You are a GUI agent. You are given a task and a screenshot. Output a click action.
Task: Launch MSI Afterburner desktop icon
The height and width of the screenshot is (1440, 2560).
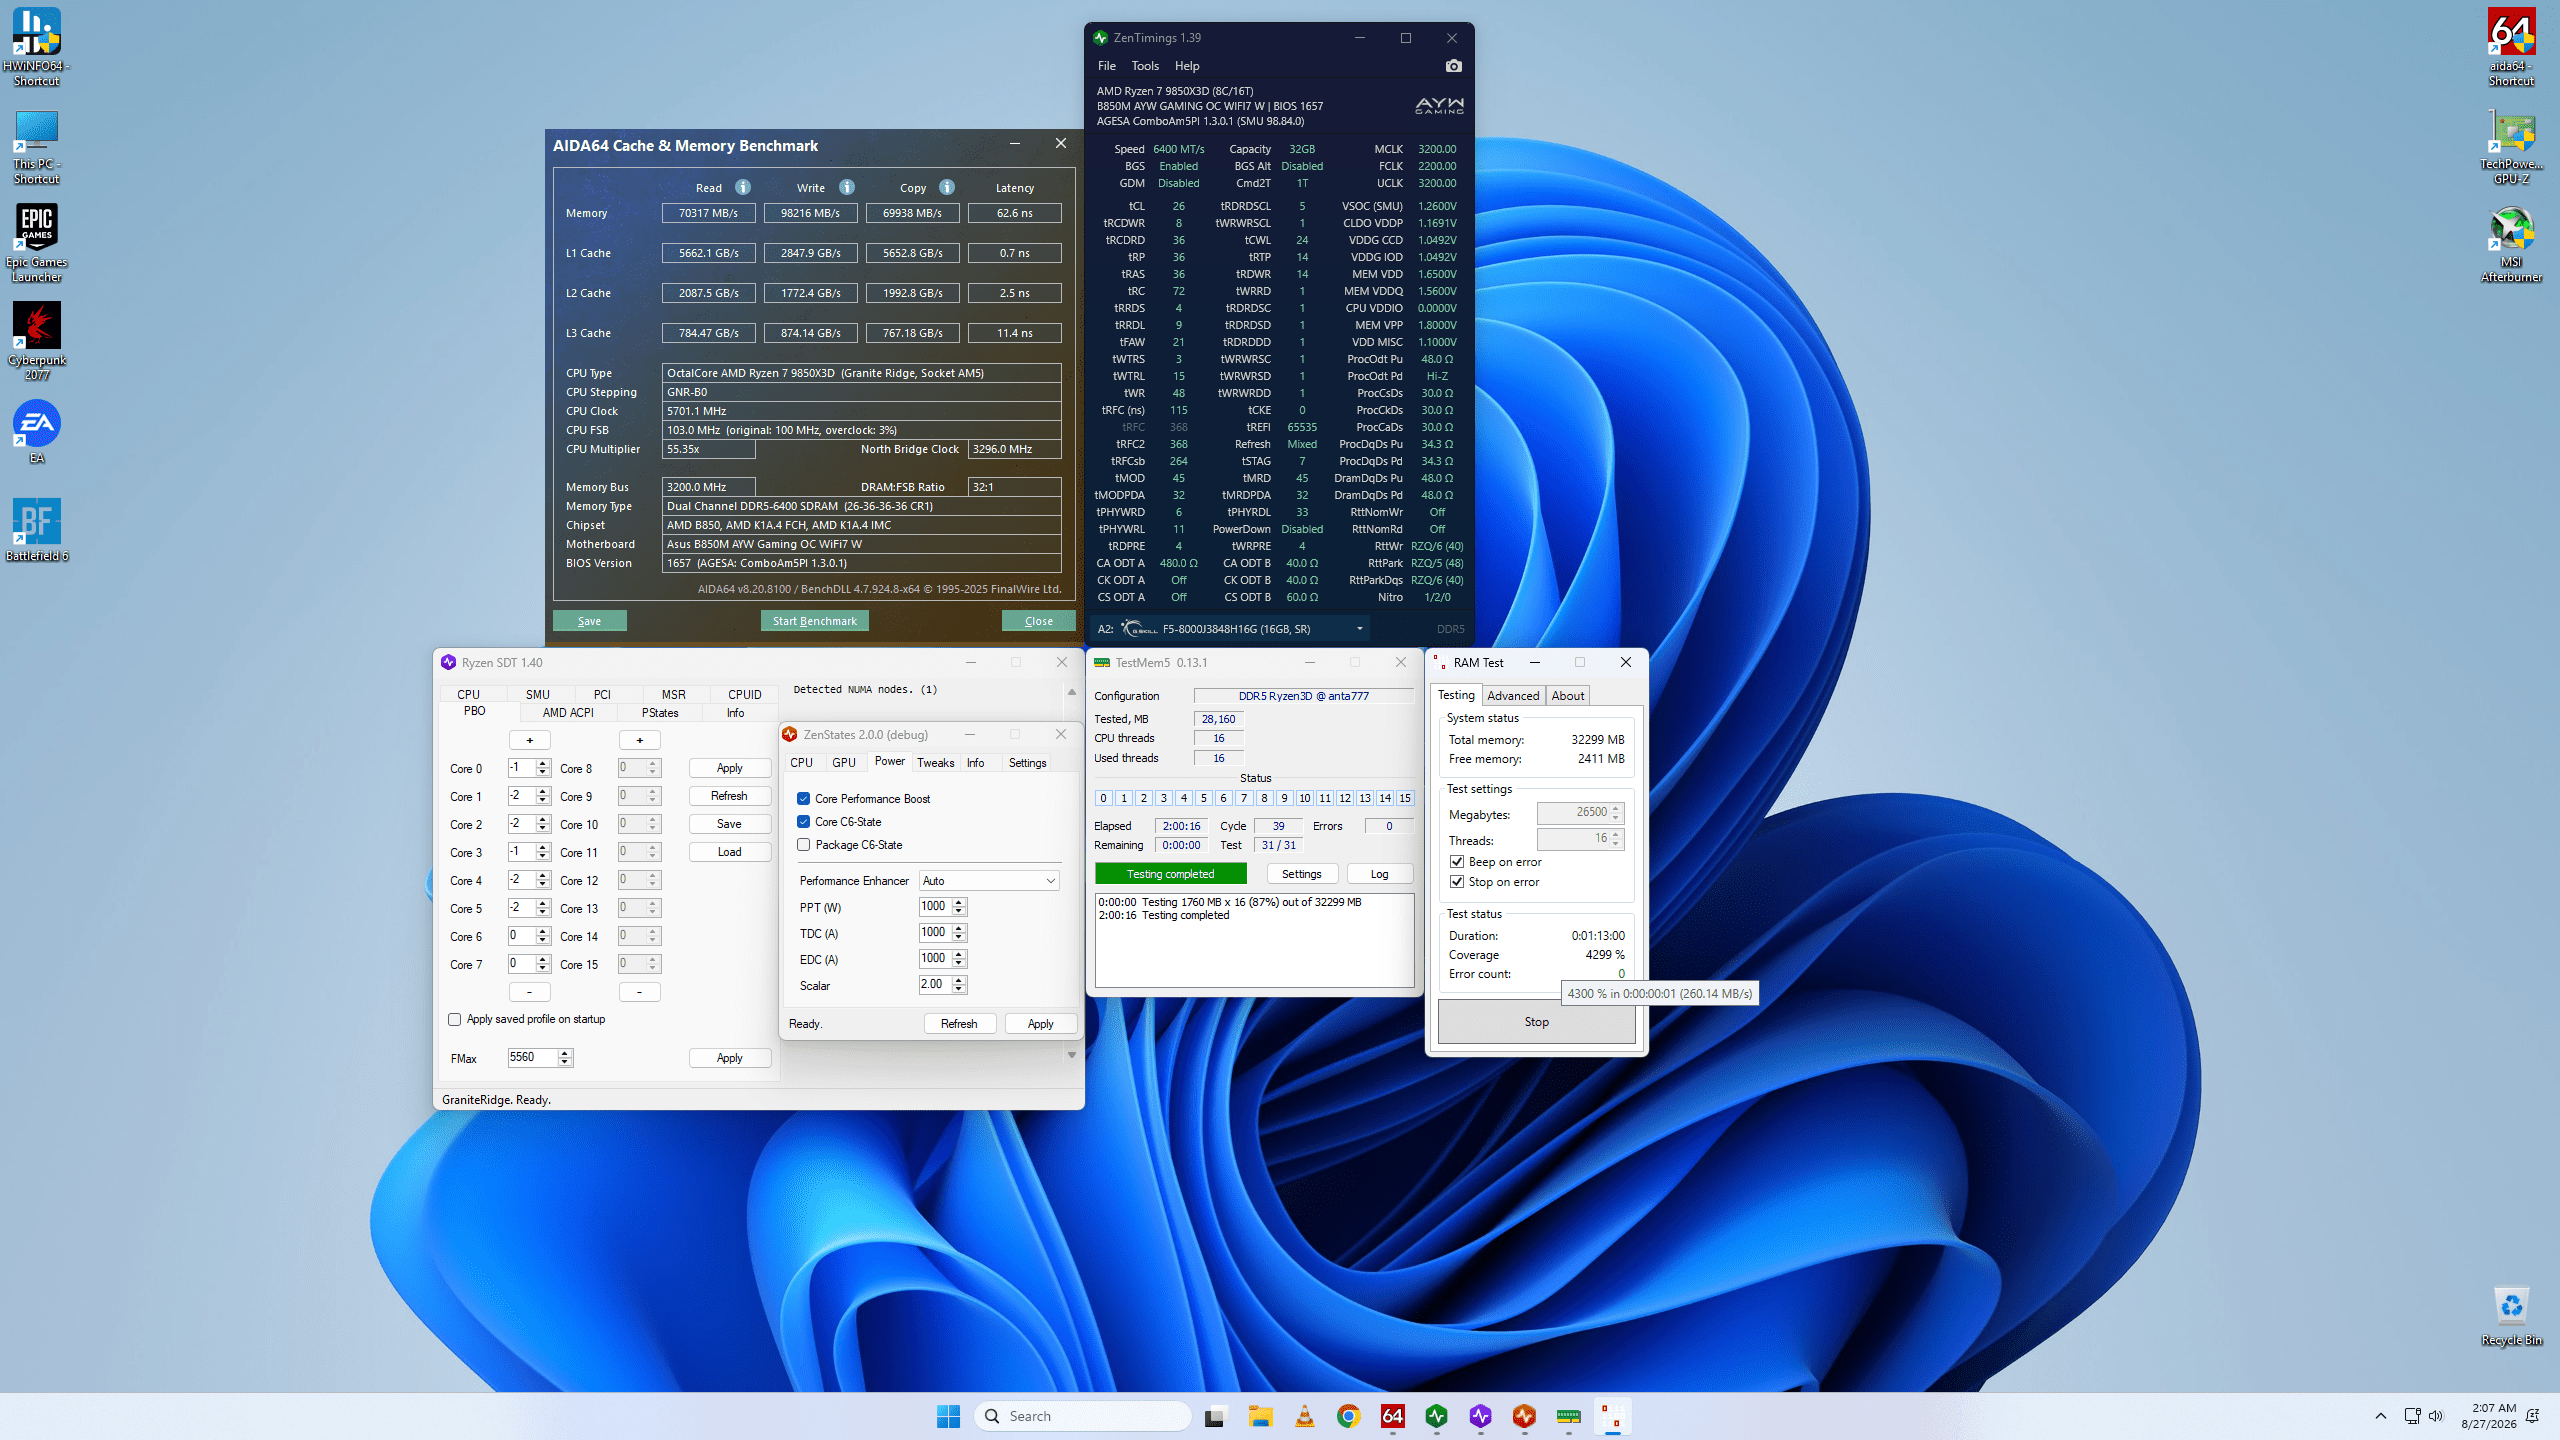(x=2511, y=243)
